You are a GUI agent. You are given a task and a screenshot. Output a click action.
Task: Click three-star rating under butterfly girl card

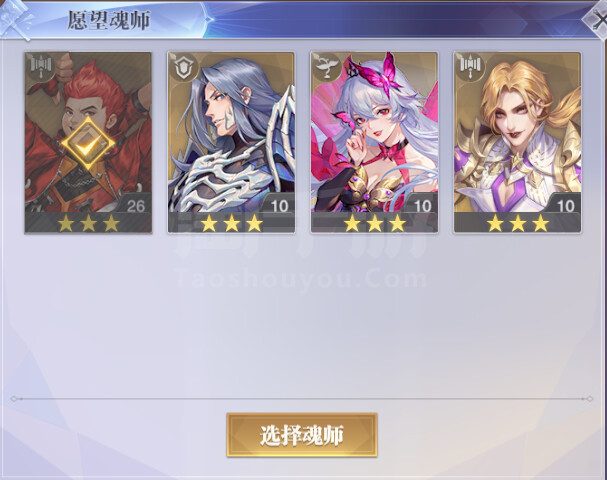pyautogui.click(x=375, y=223)
